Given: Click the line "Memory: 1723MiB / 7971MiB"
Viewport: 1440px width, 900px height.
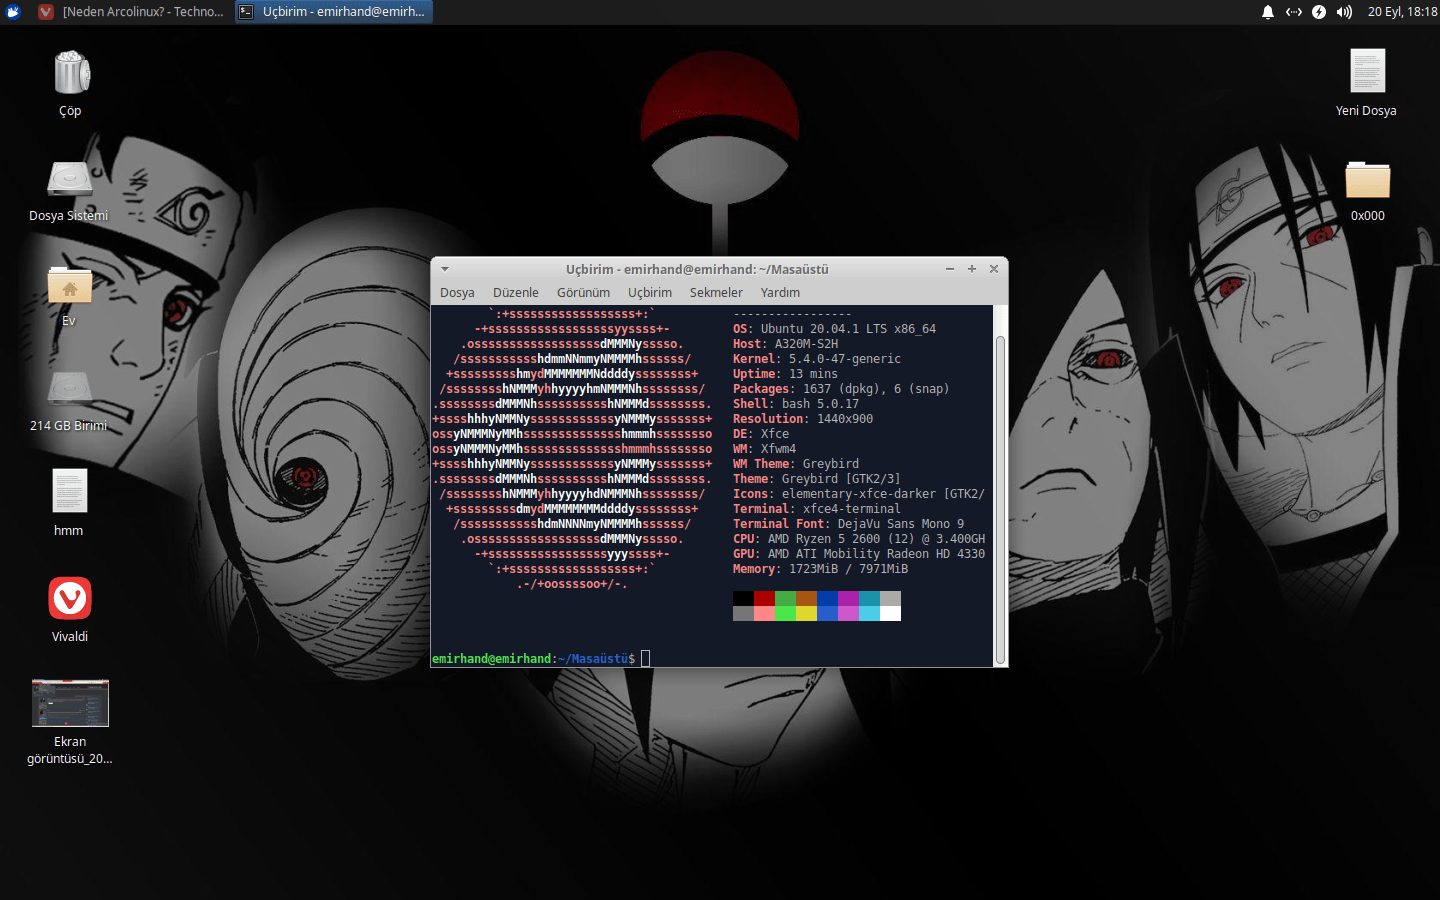Looking at the screenshot, I should click(820, 569).
